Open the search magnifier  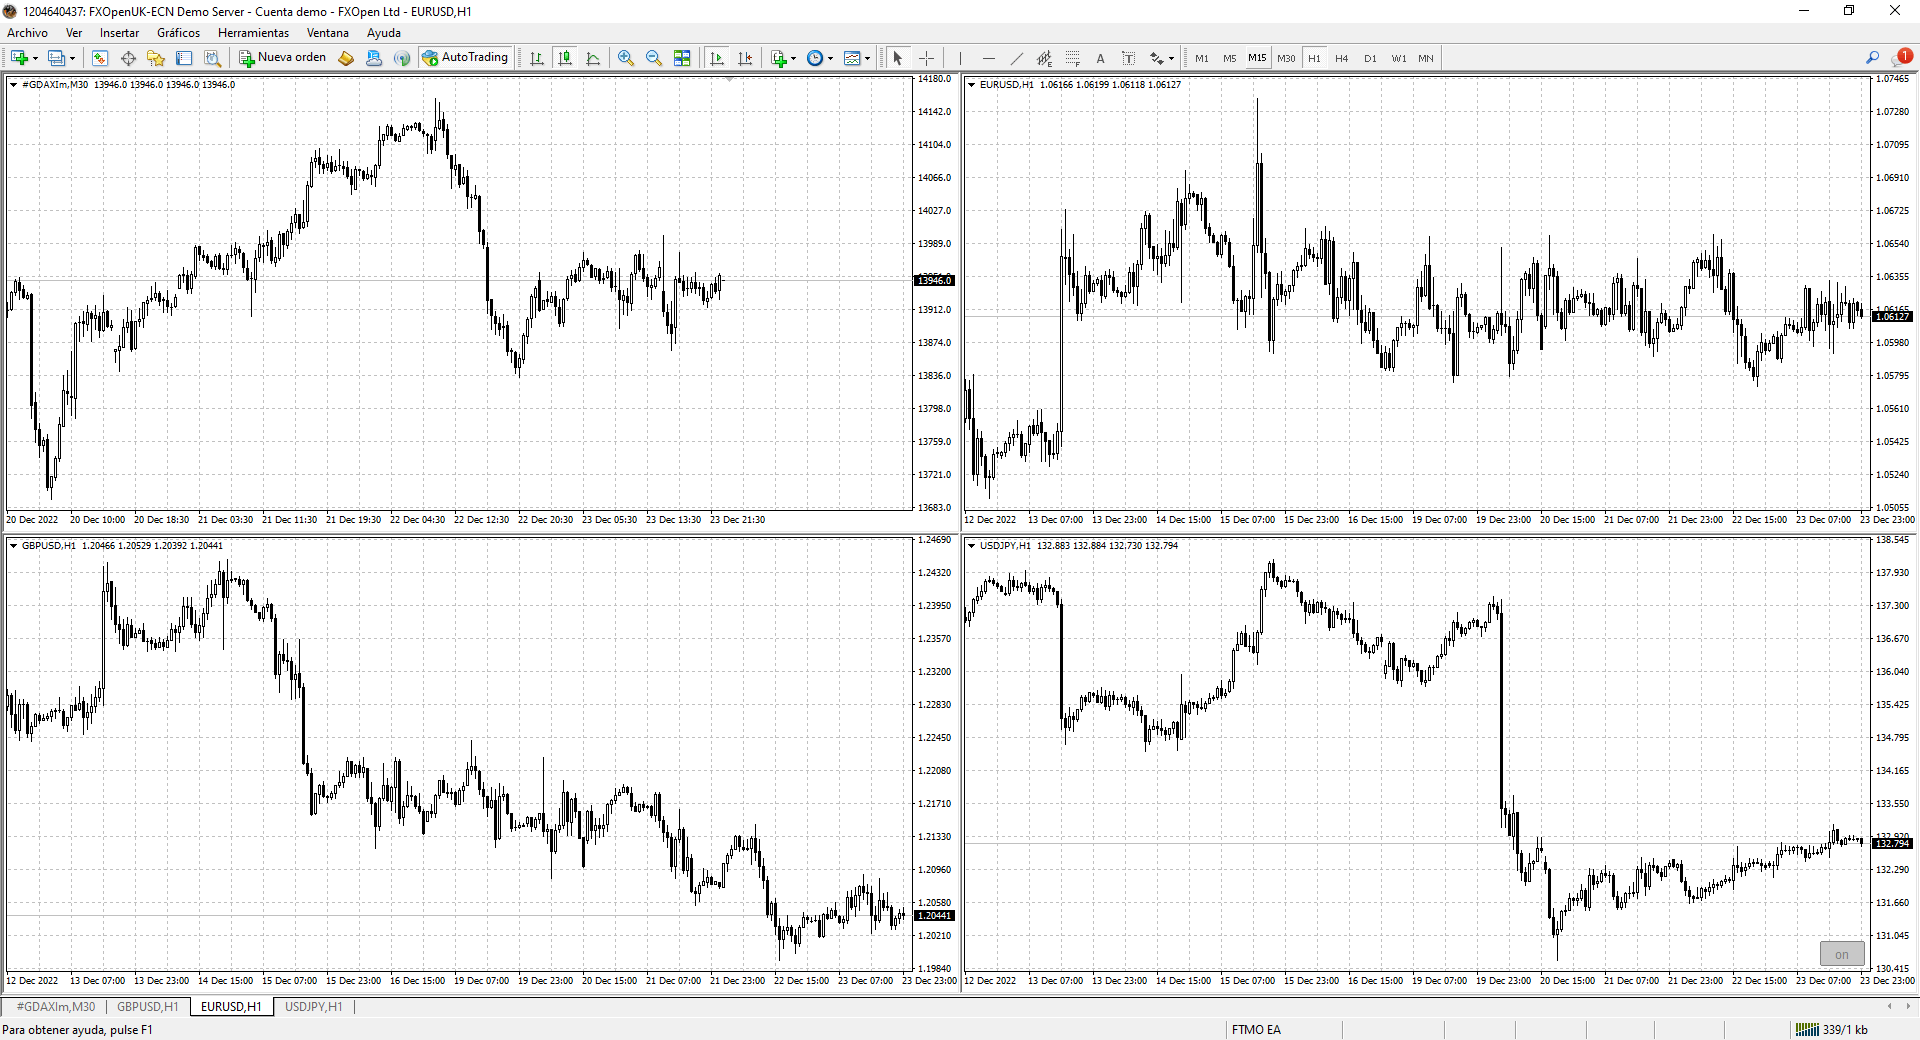1872,58
